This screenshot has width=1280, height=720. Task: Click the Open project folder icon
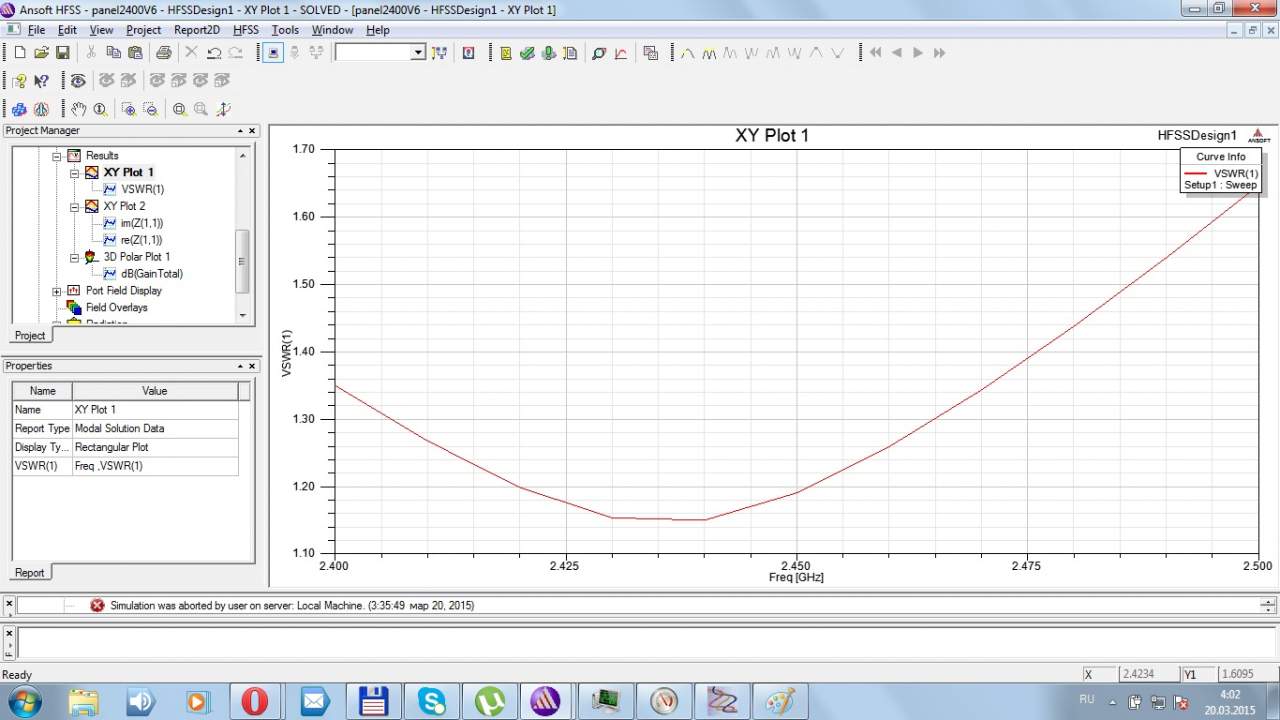point(41,53)
